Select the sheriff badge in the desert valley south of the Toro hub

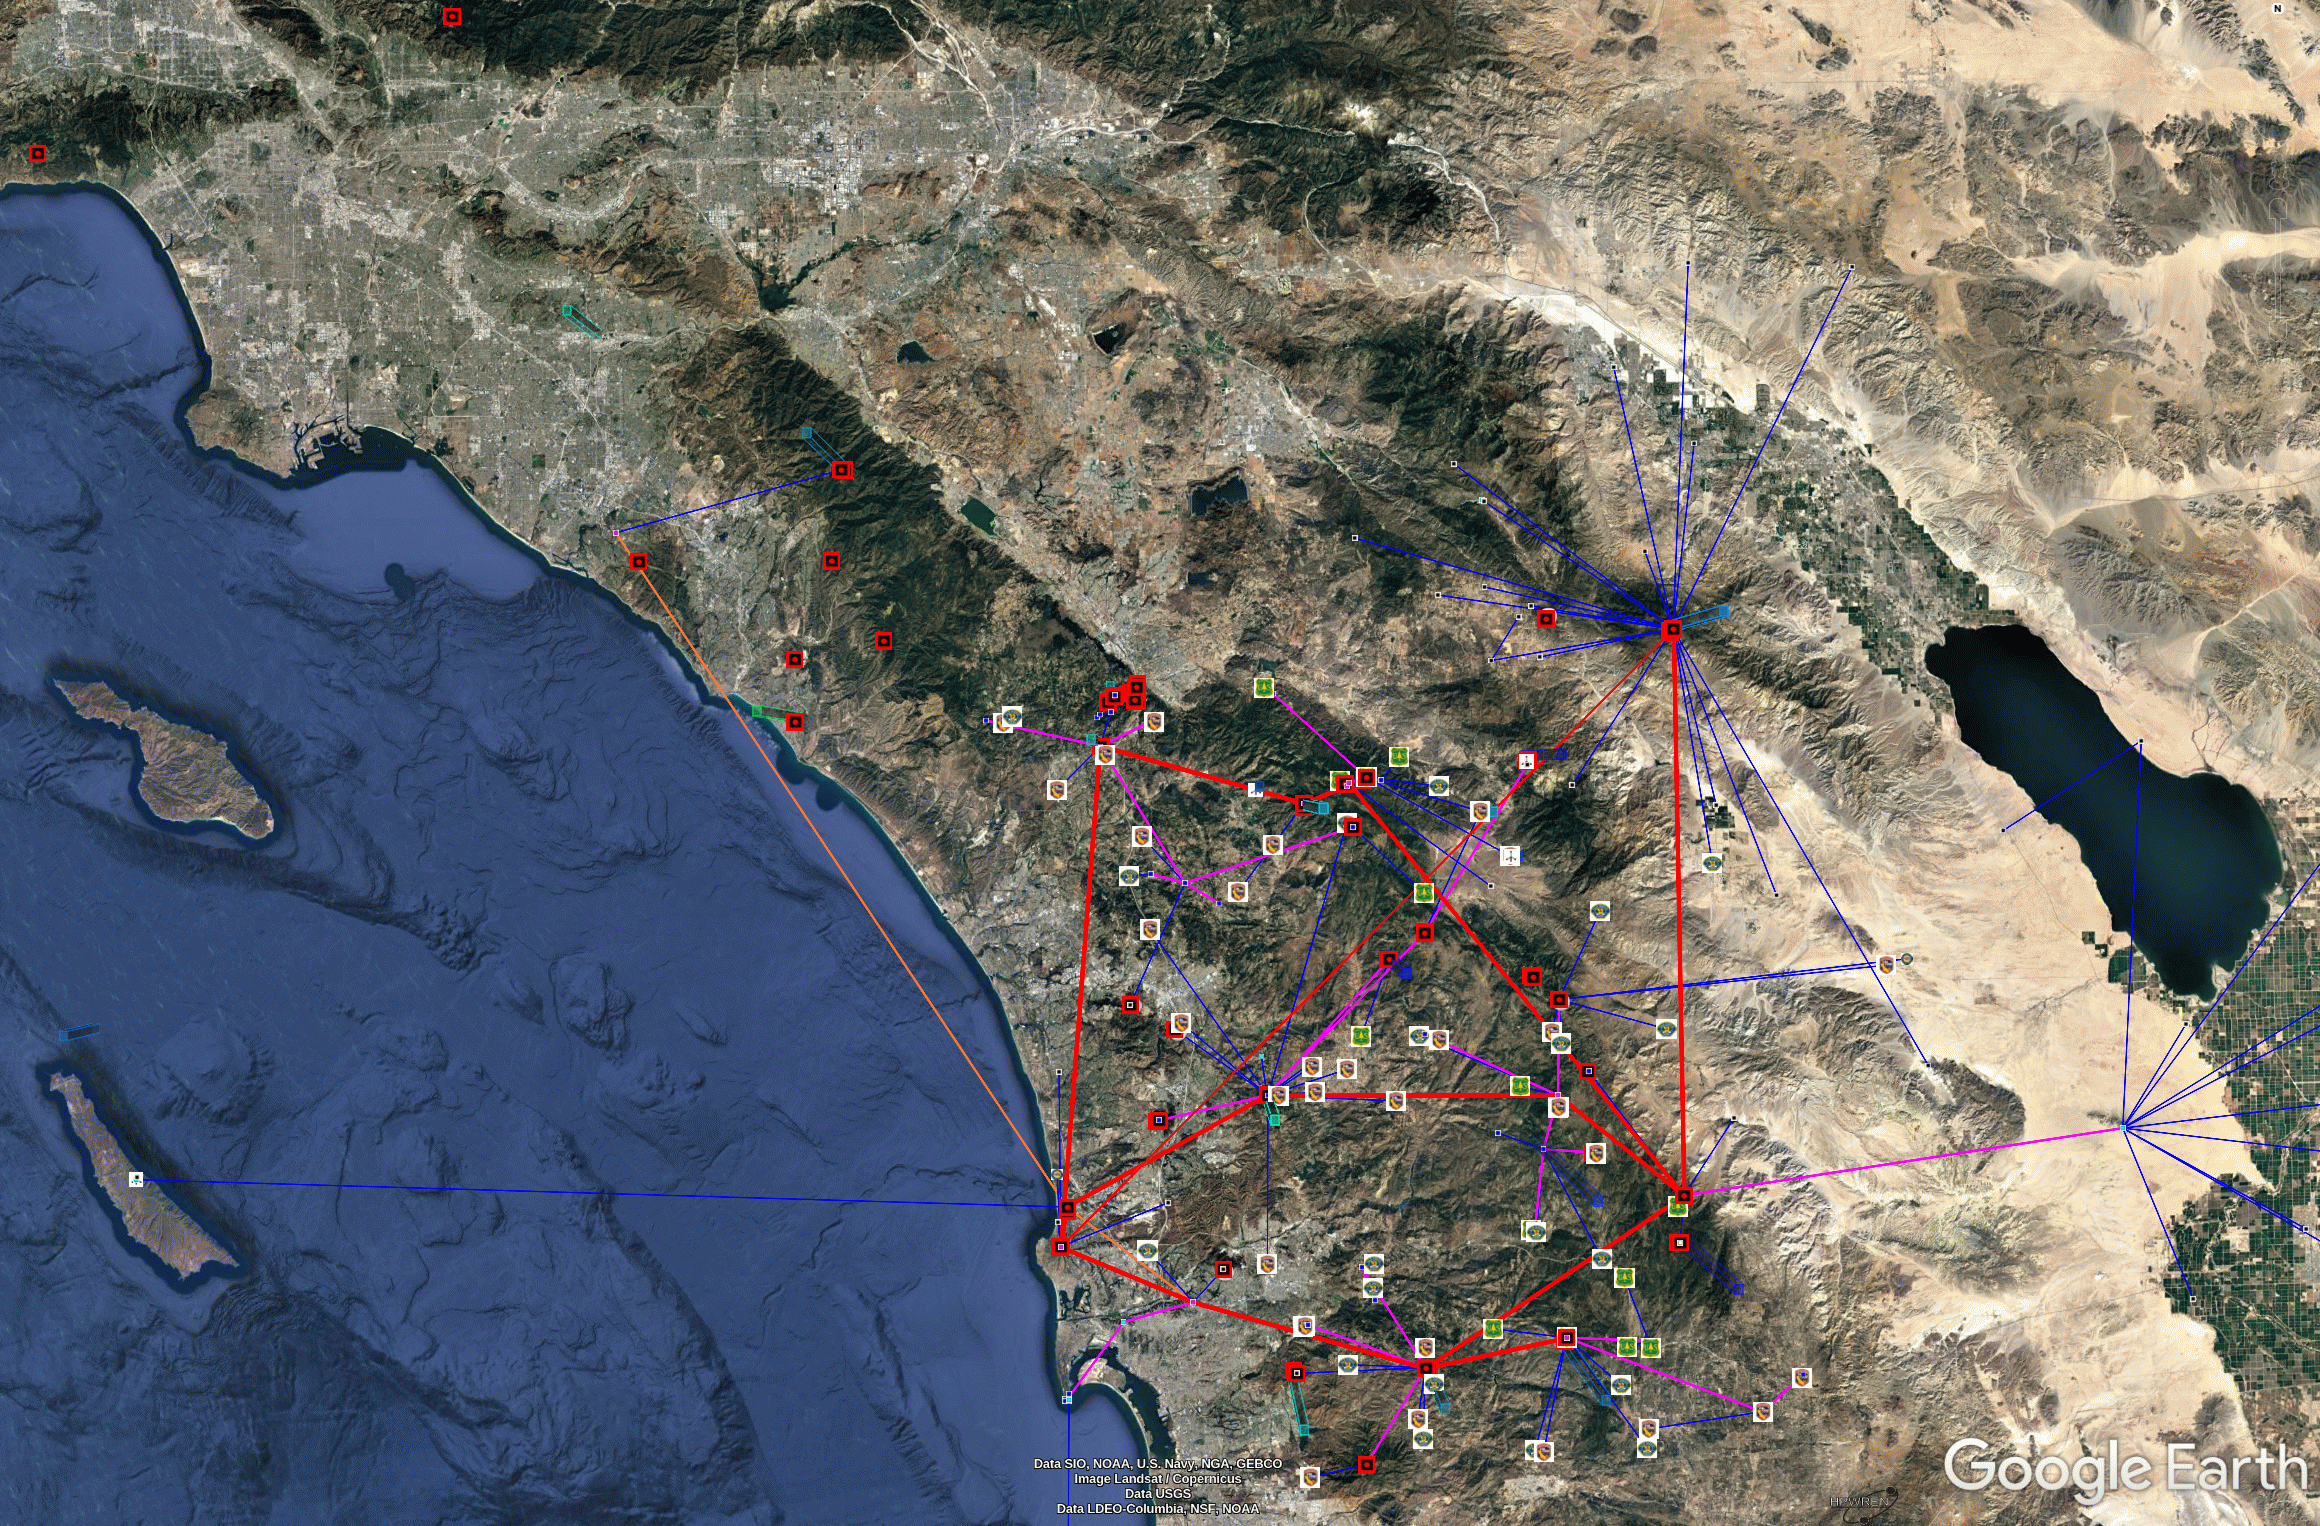(x=1712, y=863)
